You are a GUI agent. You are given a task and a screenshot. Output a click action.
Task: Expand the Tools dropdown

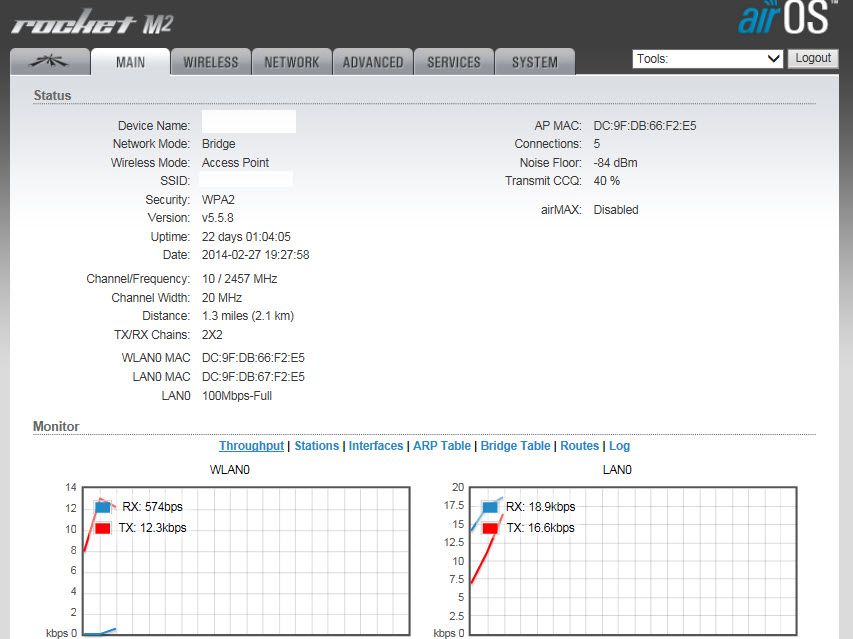pyautogui.click(x=708, y=59)
